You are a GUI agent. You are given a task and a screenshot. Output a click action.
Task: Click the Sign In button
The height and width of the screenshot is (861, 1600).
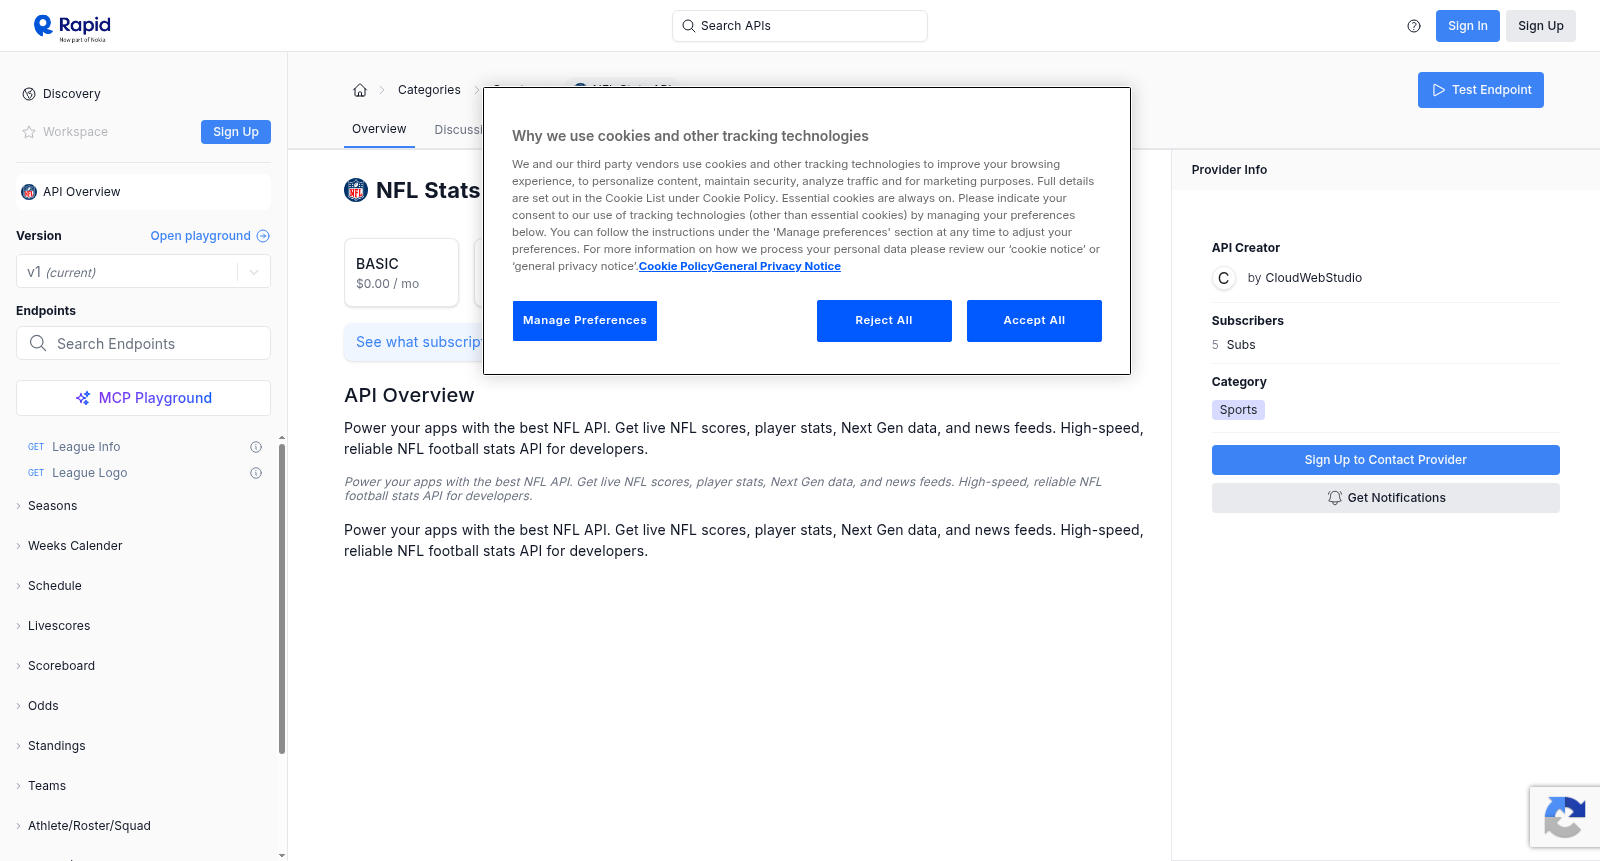[1467, 26]
